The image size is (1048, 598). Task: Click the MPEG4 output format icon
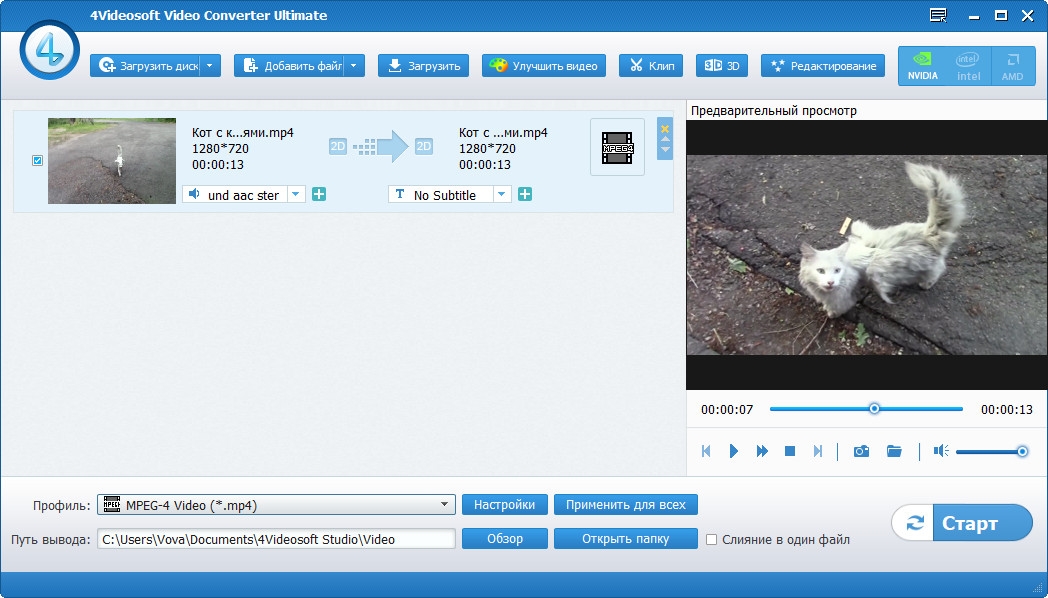click(617, 147)
